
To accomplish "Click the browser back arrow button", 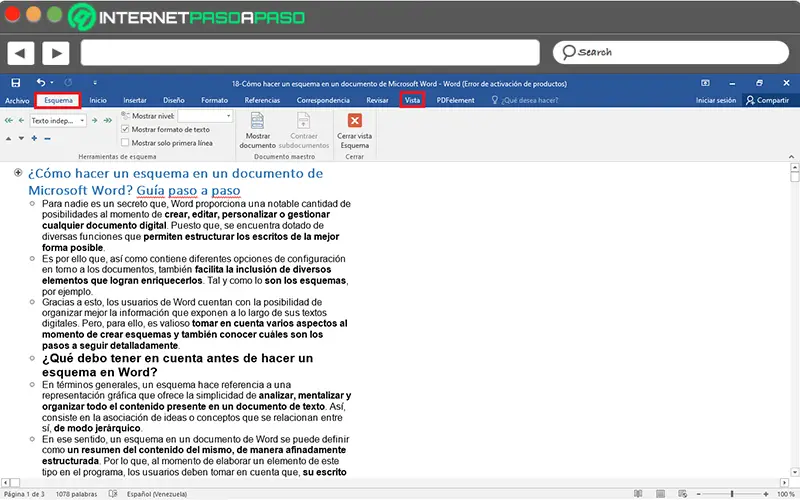I will click(20, 53).
